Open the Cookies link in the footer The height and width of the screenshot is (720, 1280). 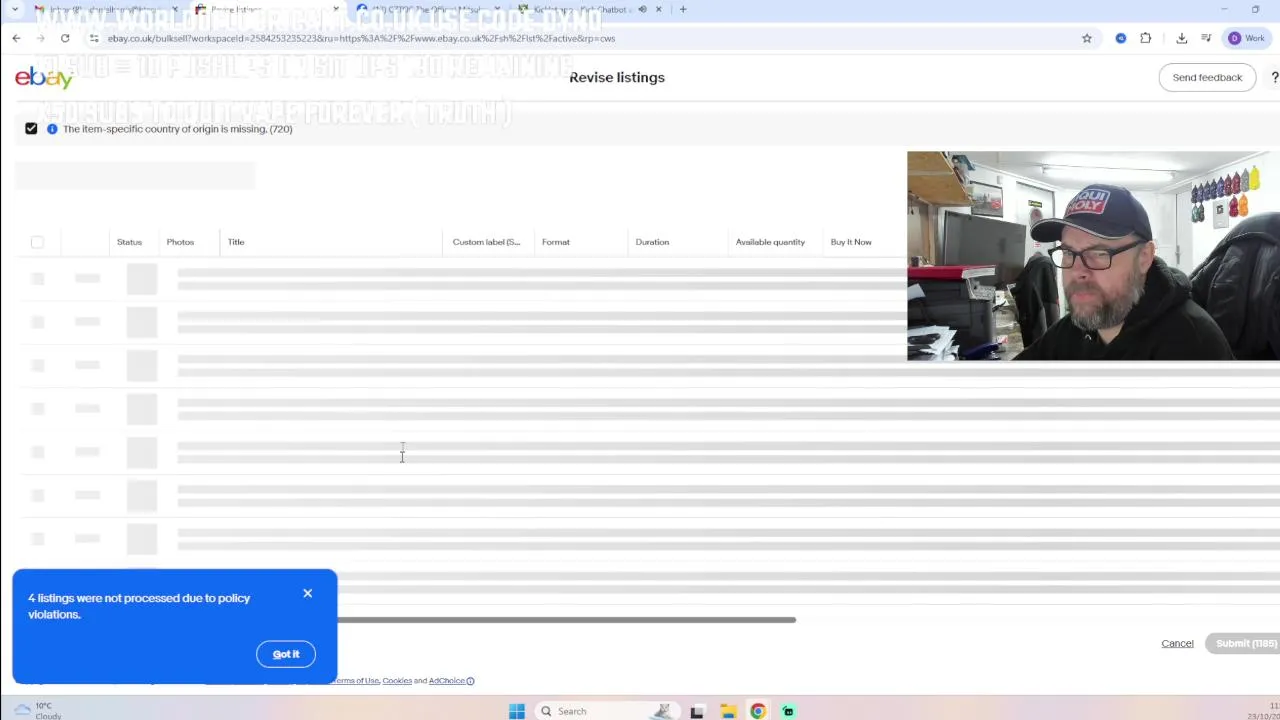coord(397,681)
